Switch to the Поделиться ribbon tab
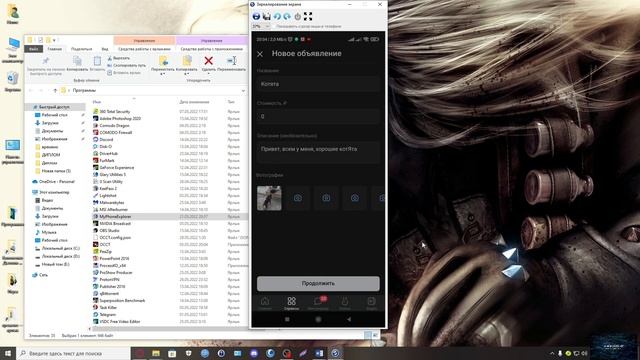 pos(81,49)
